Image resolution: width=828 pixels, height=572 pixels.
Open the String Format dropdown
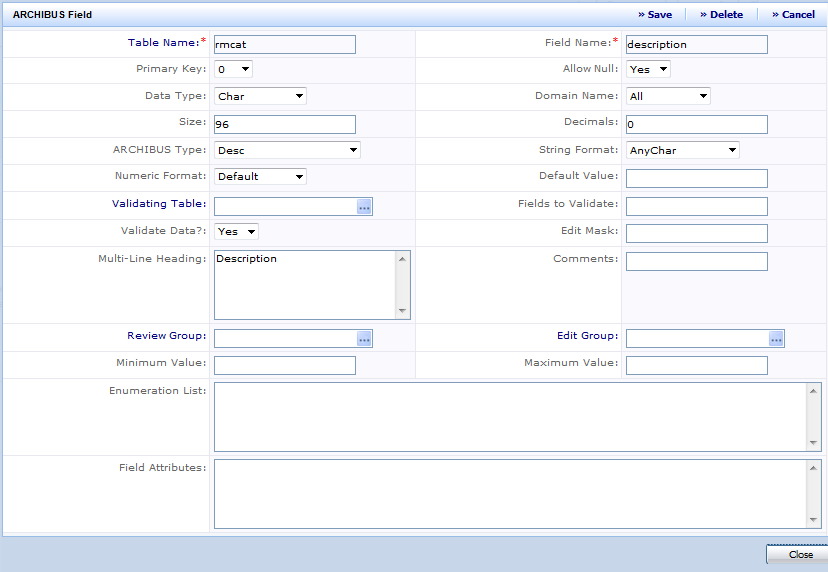[682, 151]
